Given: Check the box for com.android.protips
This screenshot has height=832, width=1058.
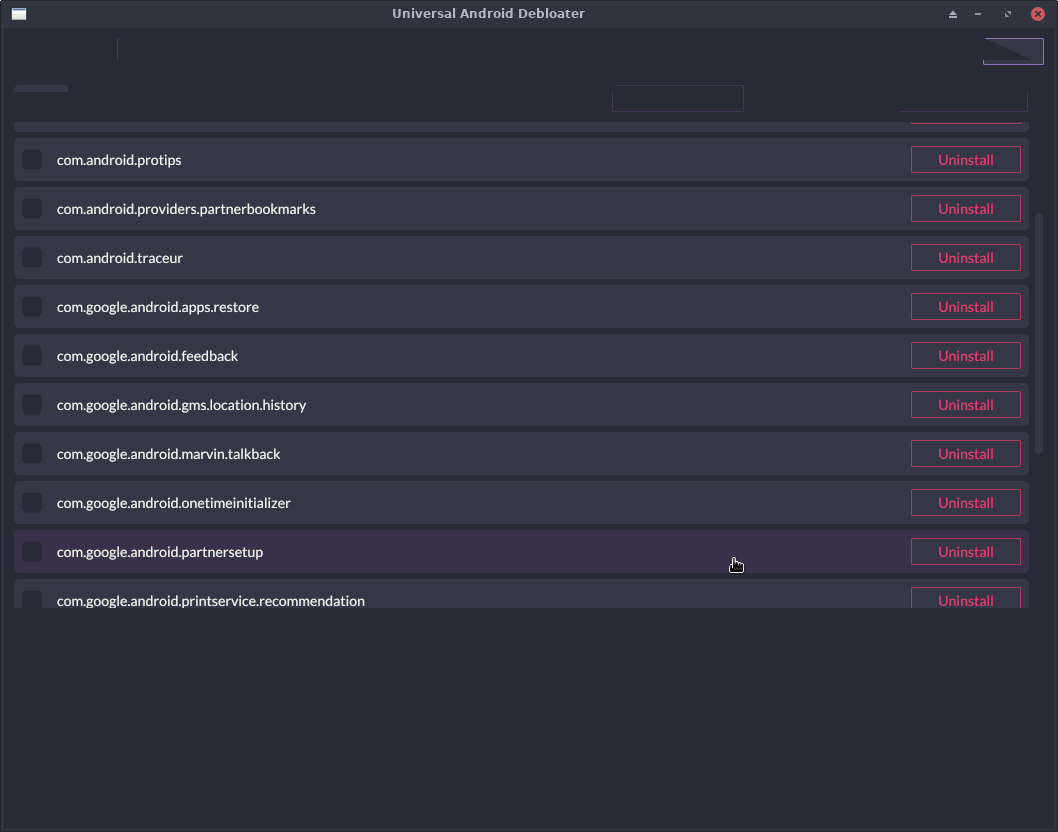Looking at the screenshot, I should tap(31, 159).
